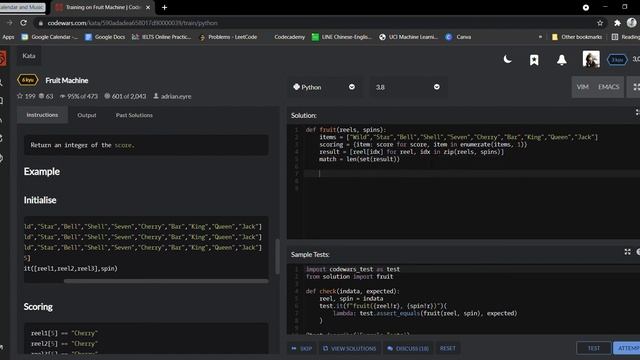Click the Fruit Machine kata title
Viewport: 640px width, 360px height.
(67, 80)
